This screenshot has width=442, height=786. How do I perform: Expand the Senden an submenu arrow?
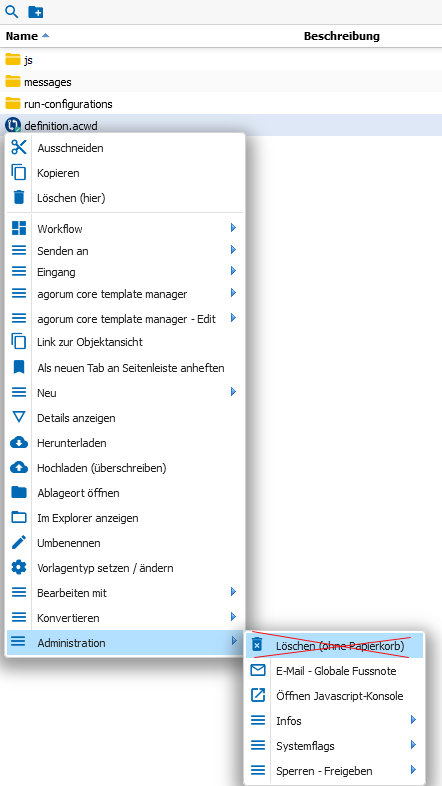point(233,250)
